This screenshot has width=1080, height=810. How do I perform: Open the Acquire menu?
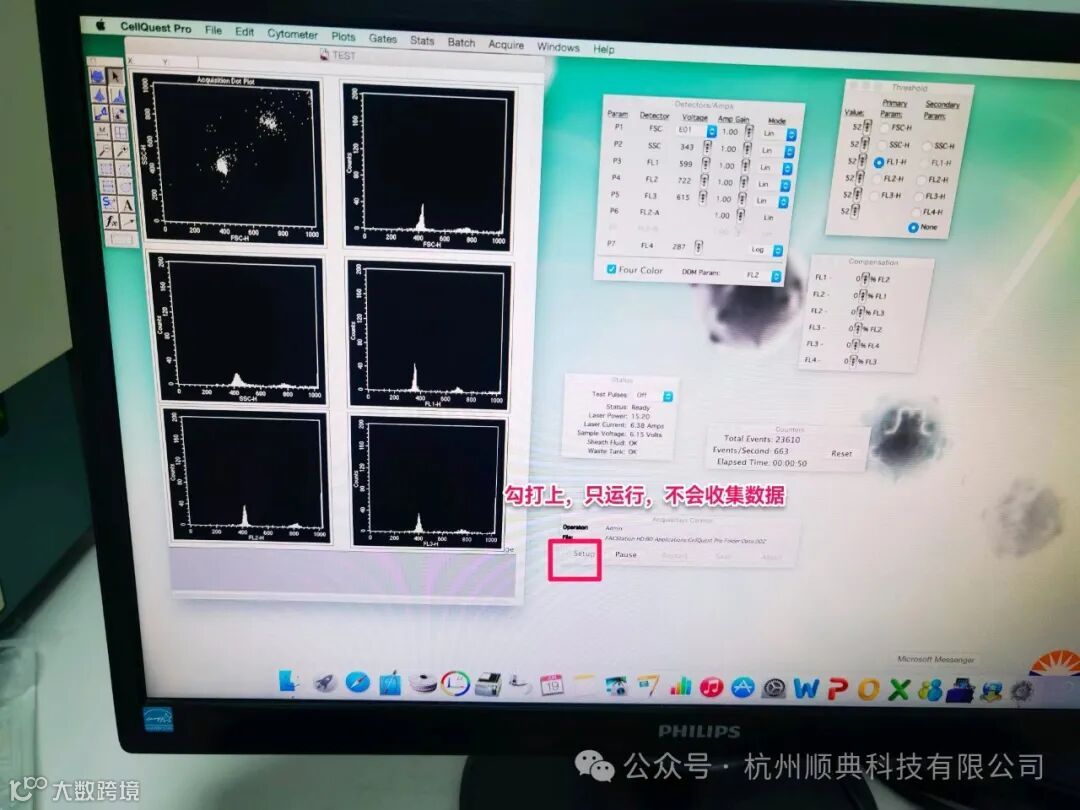pyautogui.click(x=506, y=45)
